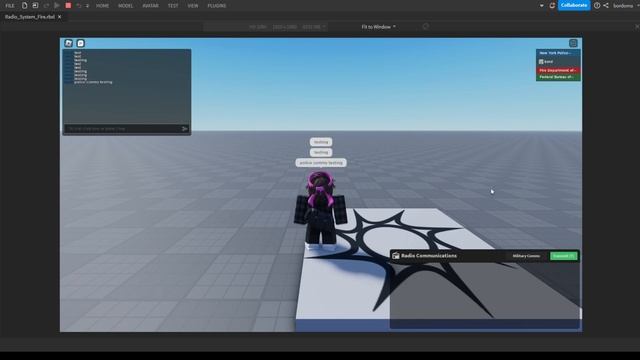Image resolution: width=640 pixels, height=360 pixels.
Task: Click the refresh icon left of Collaborate
Action: pyautogui.click(x=552, y=6)
